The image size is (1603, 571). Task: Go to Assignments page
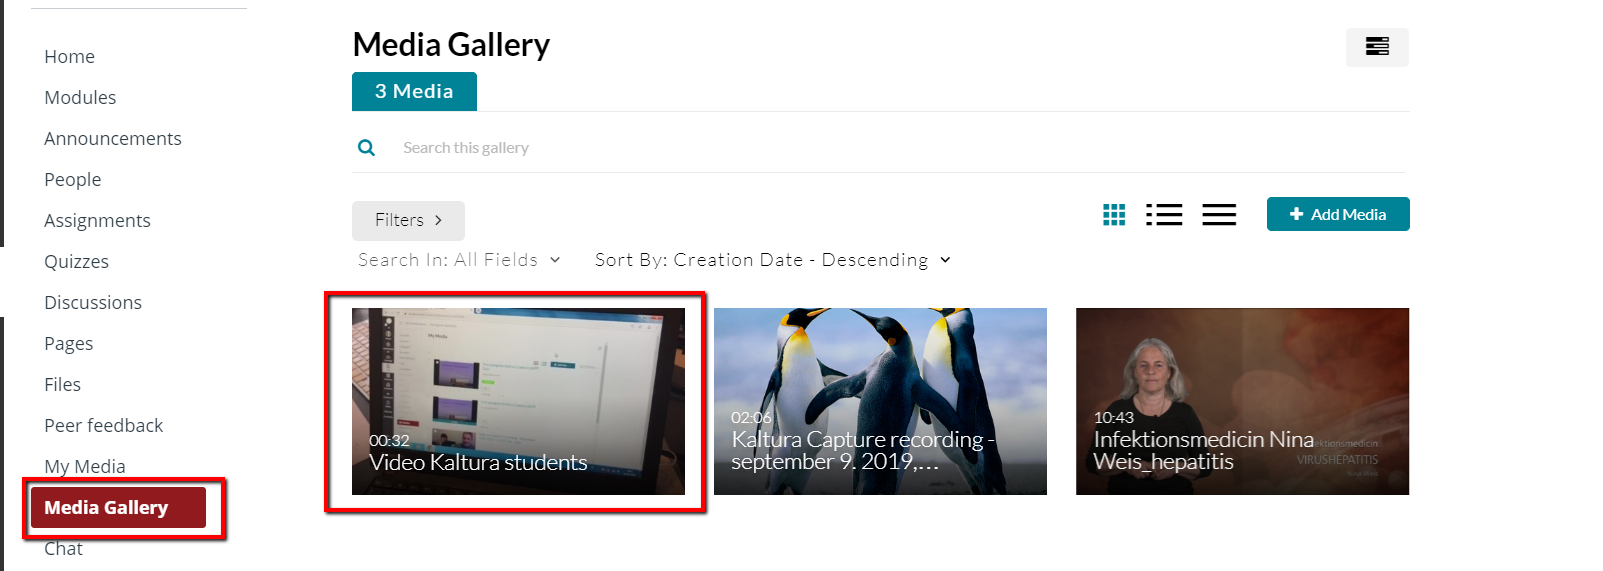[97, 220]
